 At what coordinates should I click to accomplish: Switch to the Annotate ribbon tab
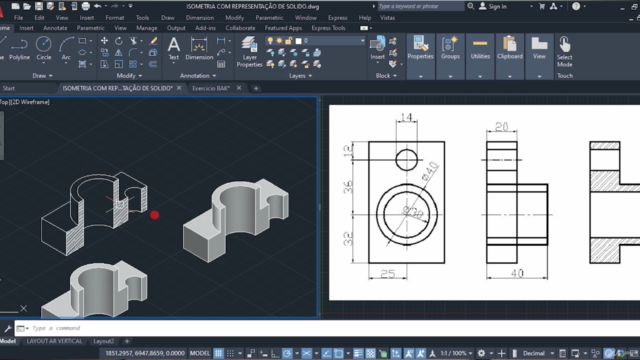click(55, 28)
